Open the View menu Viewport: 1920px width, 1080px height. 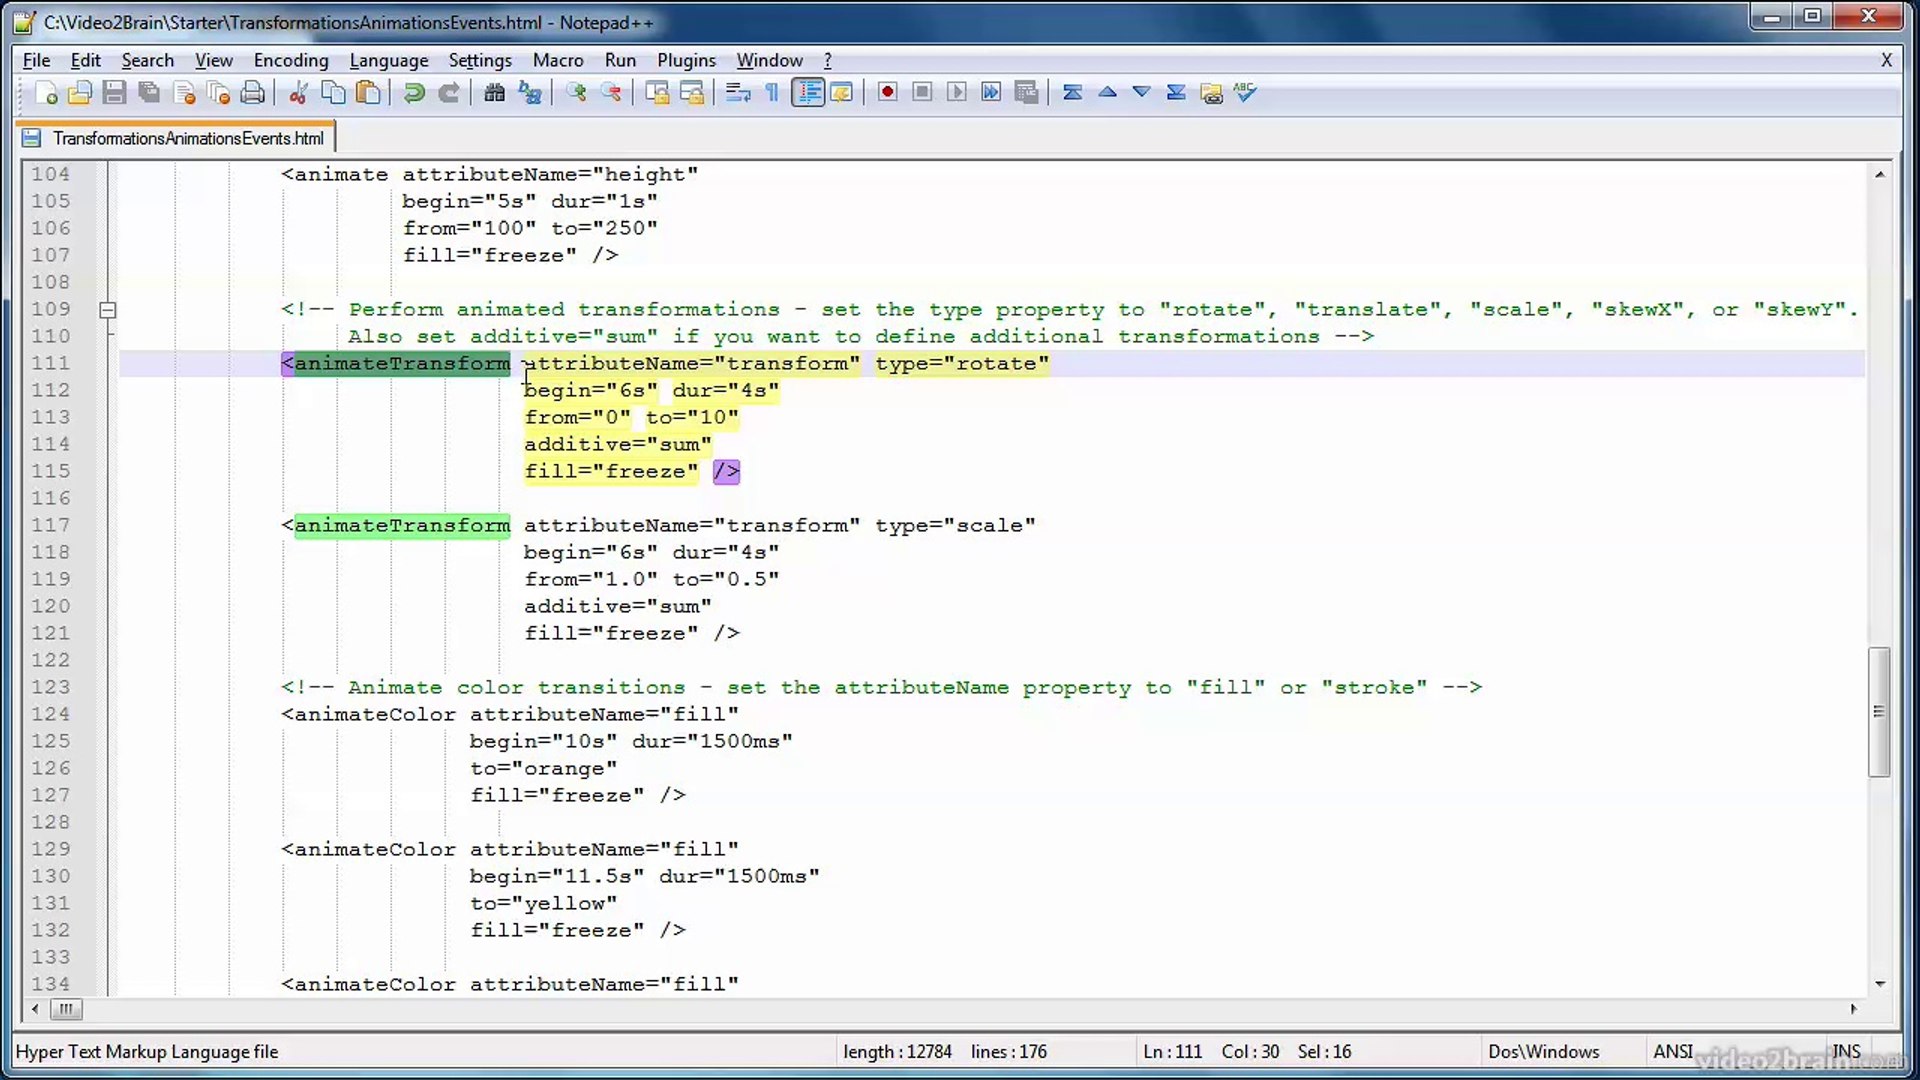pos(213,60)
